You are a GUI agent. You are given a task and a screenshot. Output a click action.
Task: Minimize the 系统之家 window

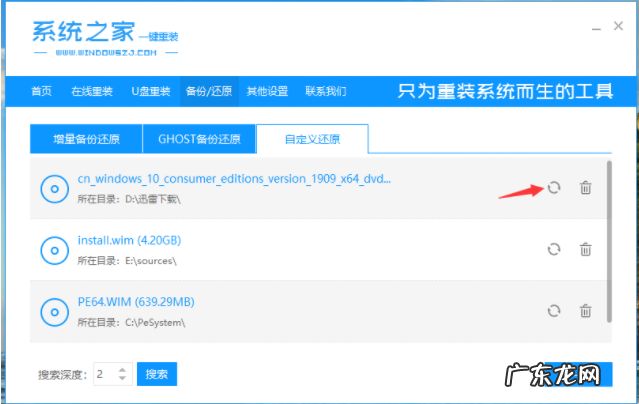click(596, 28)
